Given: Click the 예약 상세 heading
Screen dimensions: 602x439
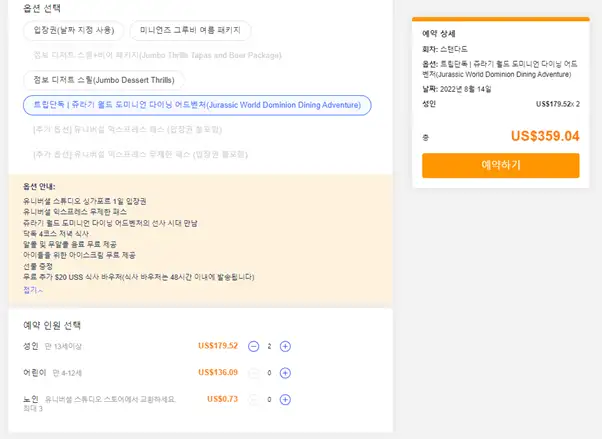Looking at the screenshot, I should tap(439, 33).
